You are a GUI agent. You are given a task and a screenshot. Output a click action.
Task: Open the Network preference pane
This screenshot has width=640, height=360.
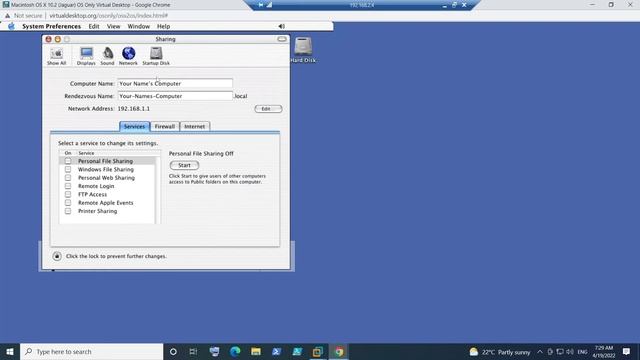(128, 56)
